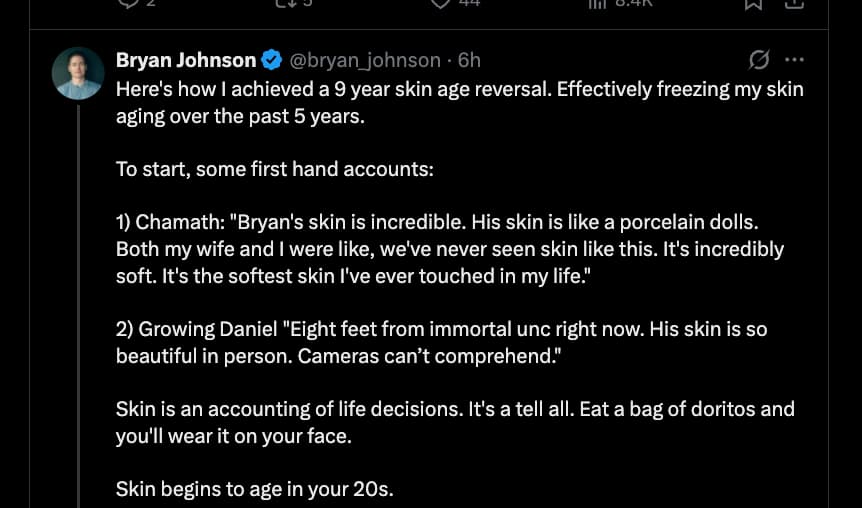Screen dimensions: 862x508
Task: Click the vertical thread connector line
Action: click(78, 300)
